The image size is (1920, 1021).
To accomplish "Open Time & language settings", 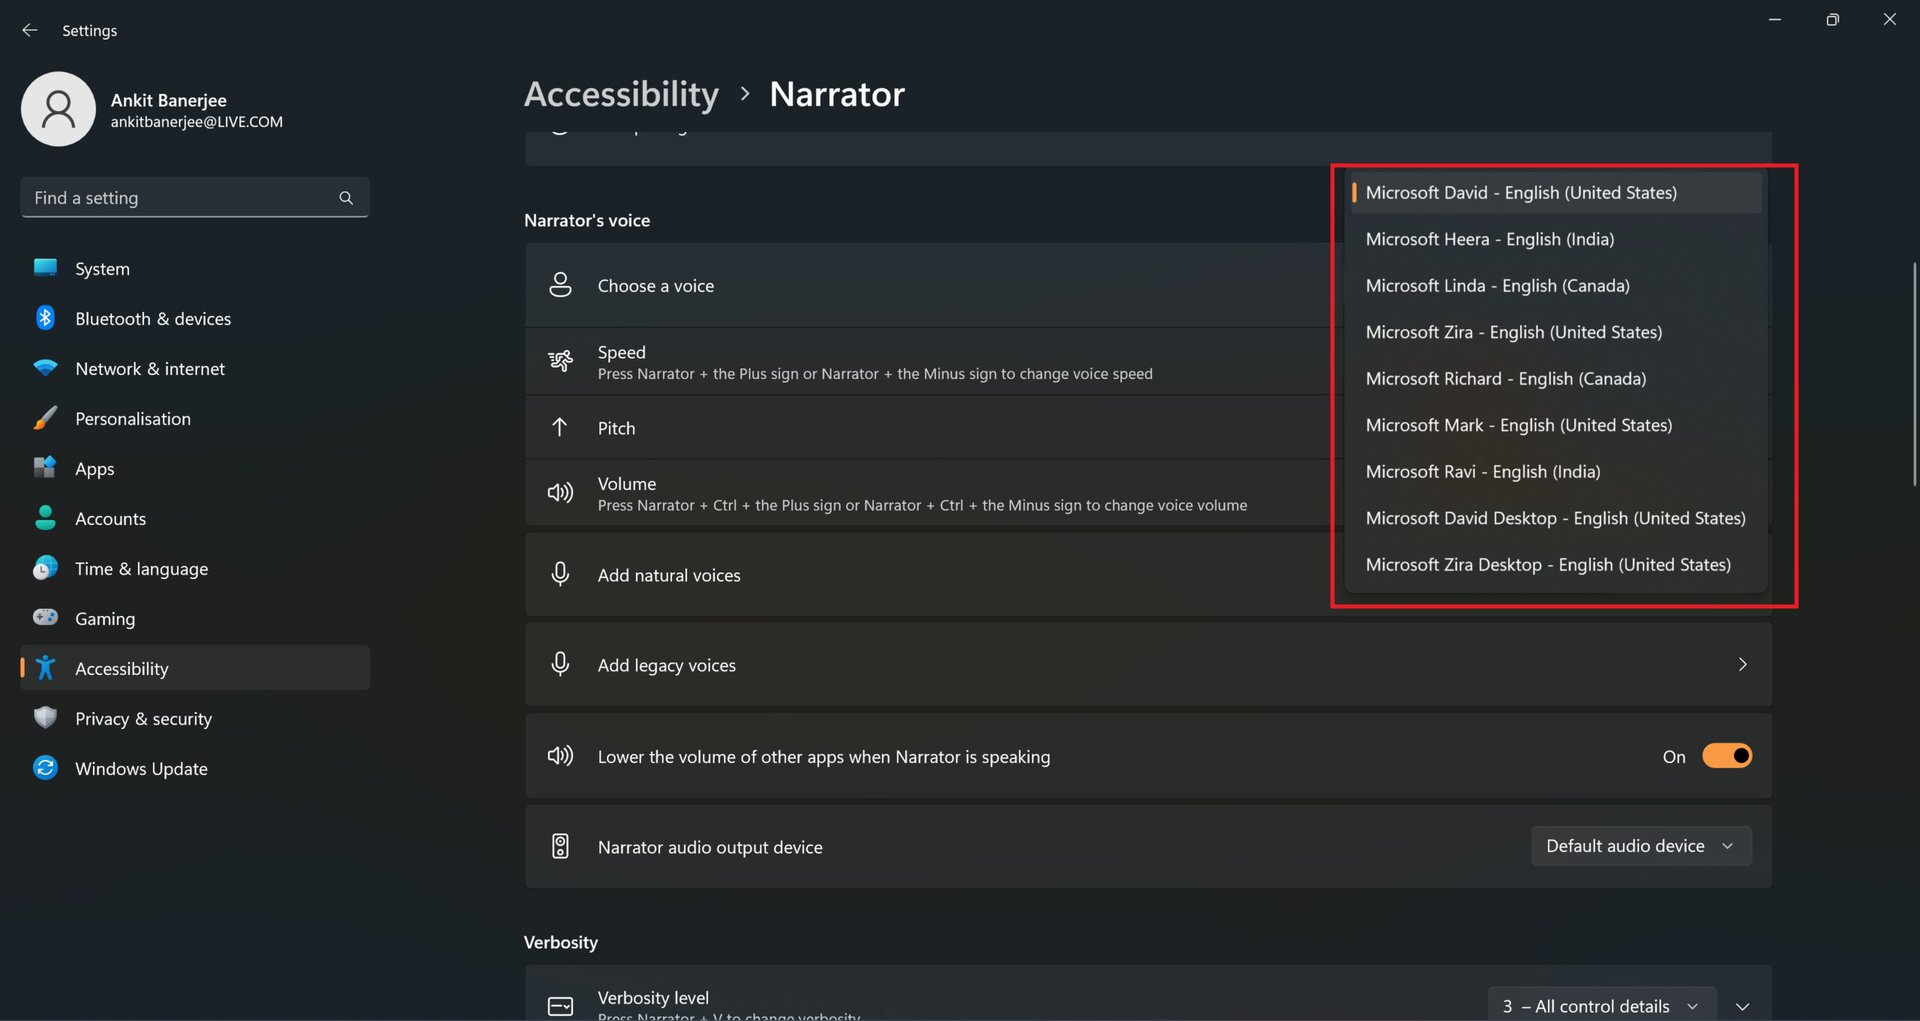I will pos(195,568).
